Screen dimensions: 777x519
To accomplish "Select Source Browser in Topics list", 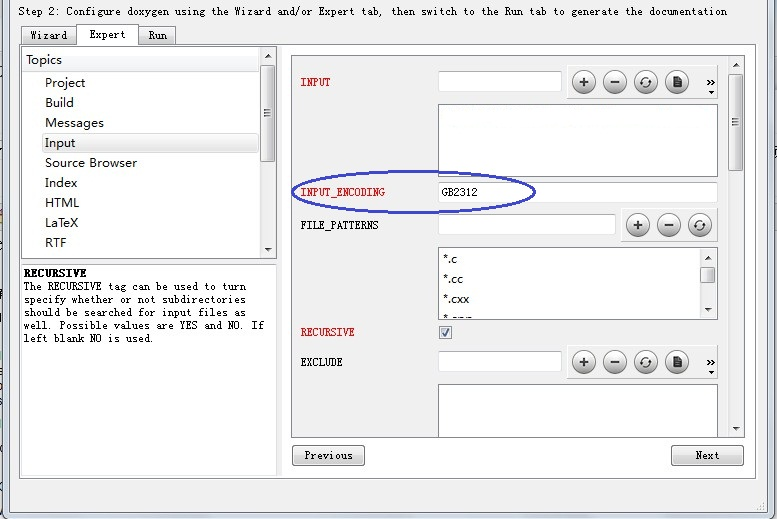I will pyautogui.click(x=91, y=163).
